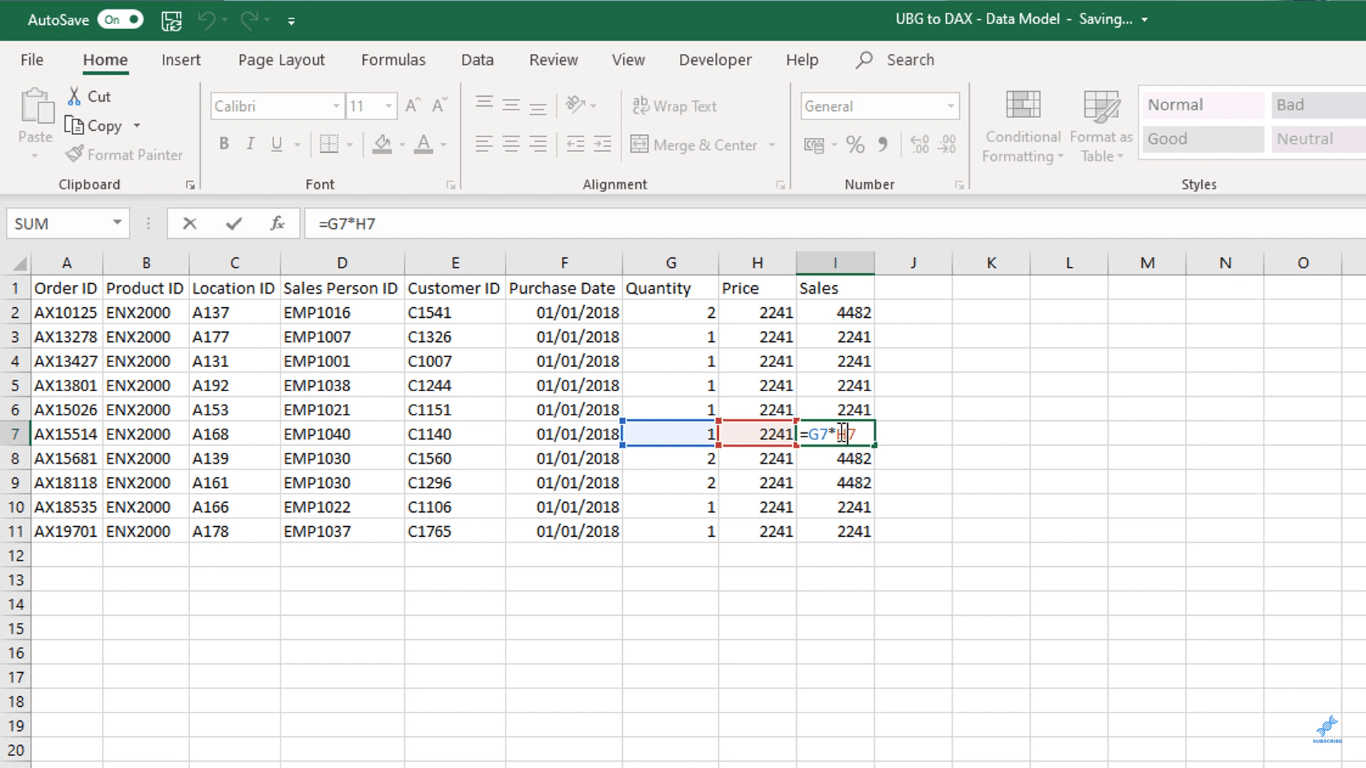The image size is (1366, 768).
Task: Click the Accounting Number Format icon
Action: (814, 145)
